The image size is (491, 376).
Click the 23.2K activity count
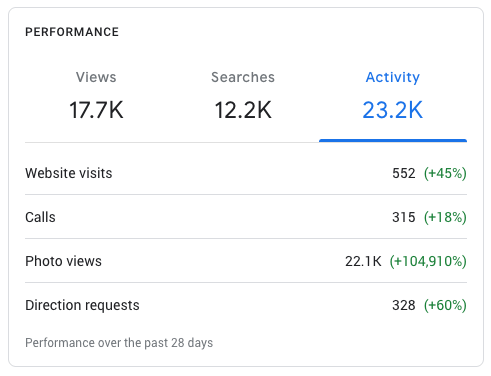pyautogui.click(x=393, y=110)
